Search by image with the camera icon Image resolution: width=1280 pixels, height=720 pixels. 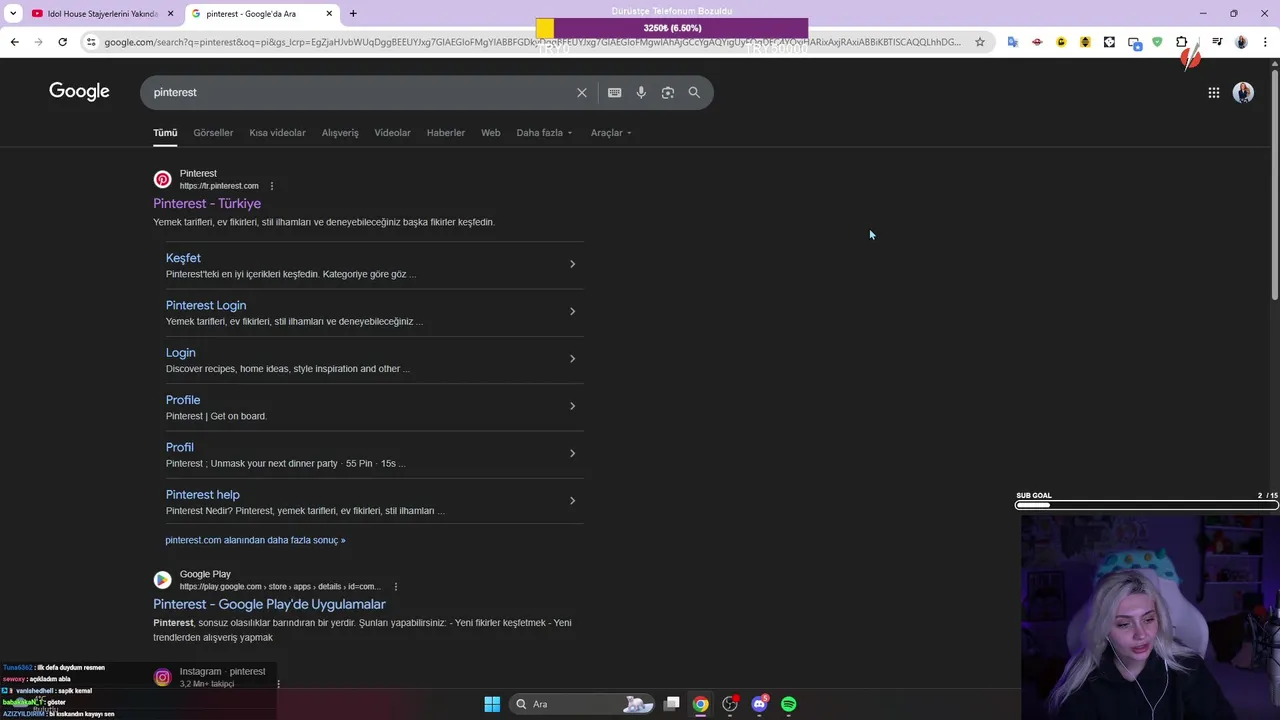click(667, 92)
